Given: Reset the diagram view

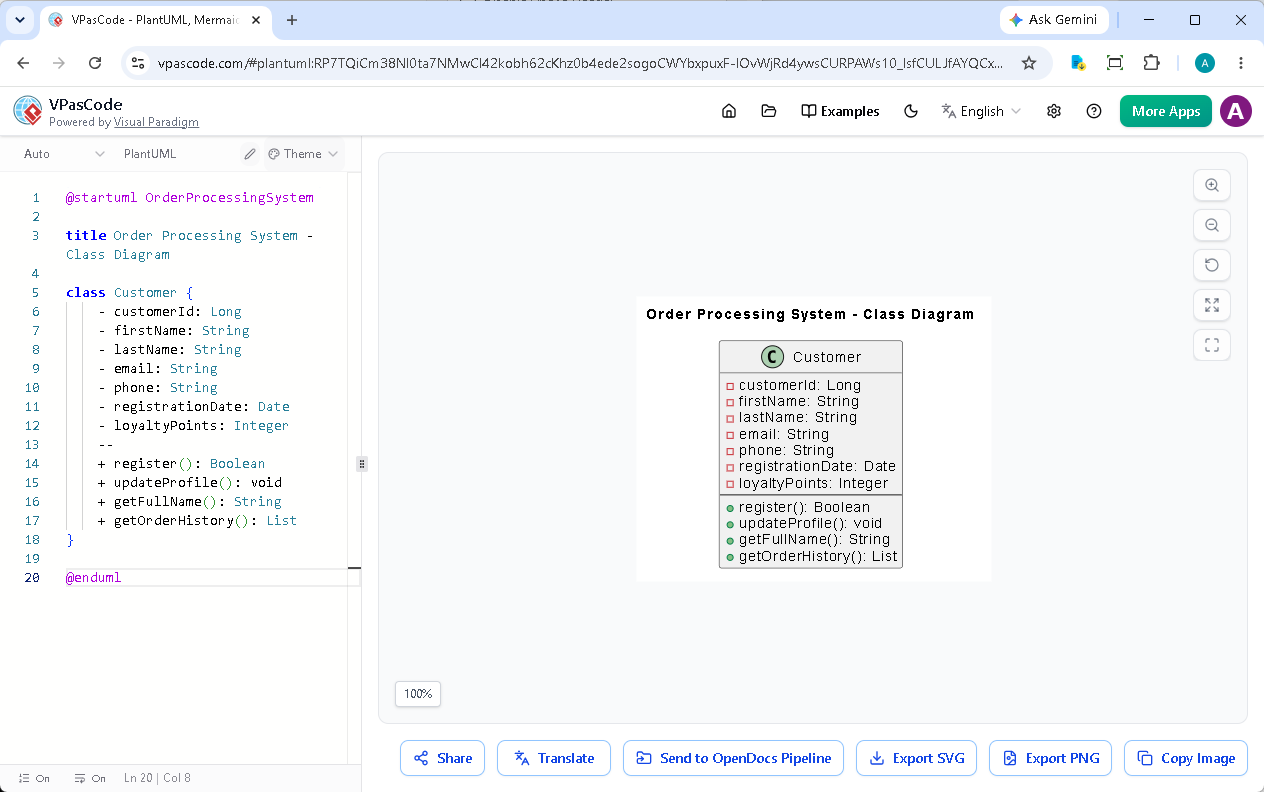Looking at the screenshot, I should coord(1212,265).
